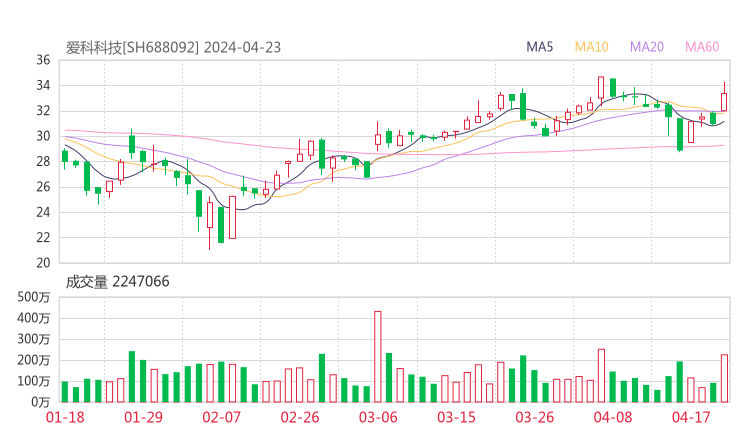Click the 36 price axis label
Viewport: 740px width, 440px height.
coord(43,60)
